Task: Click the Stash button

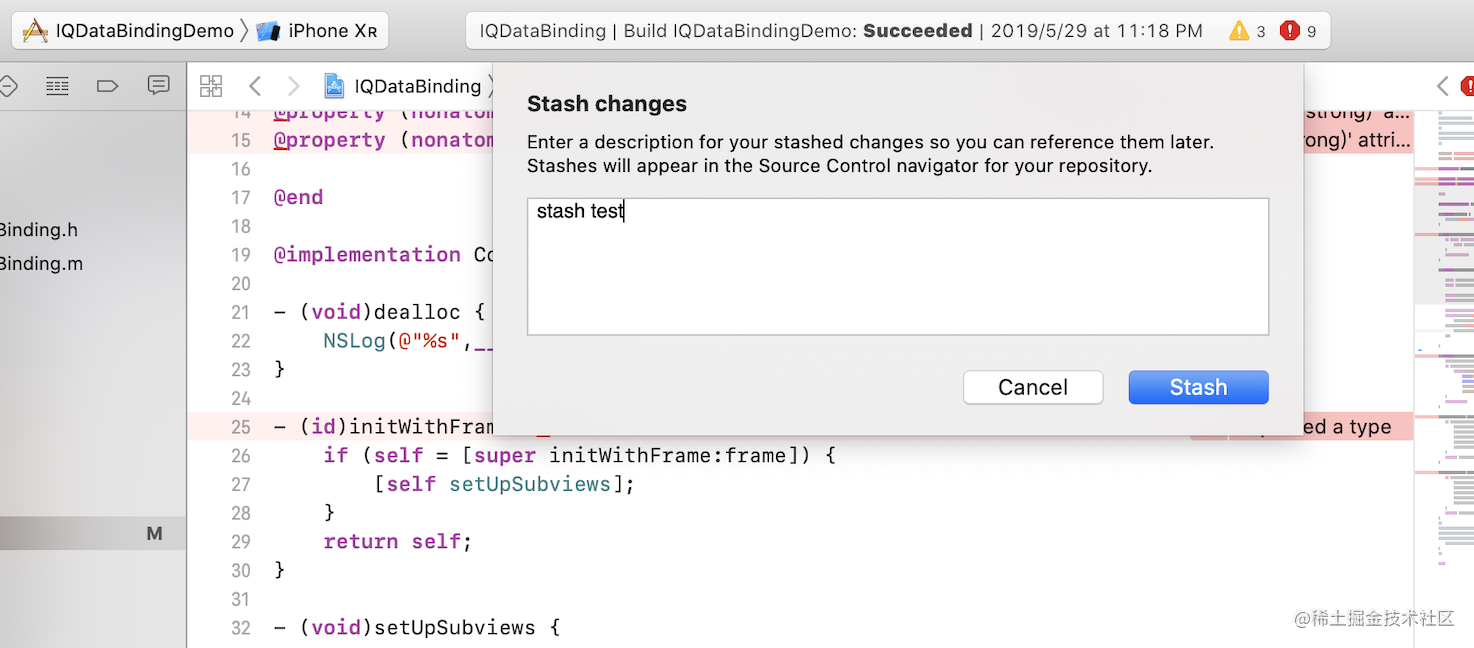Action: point(1198,387)
